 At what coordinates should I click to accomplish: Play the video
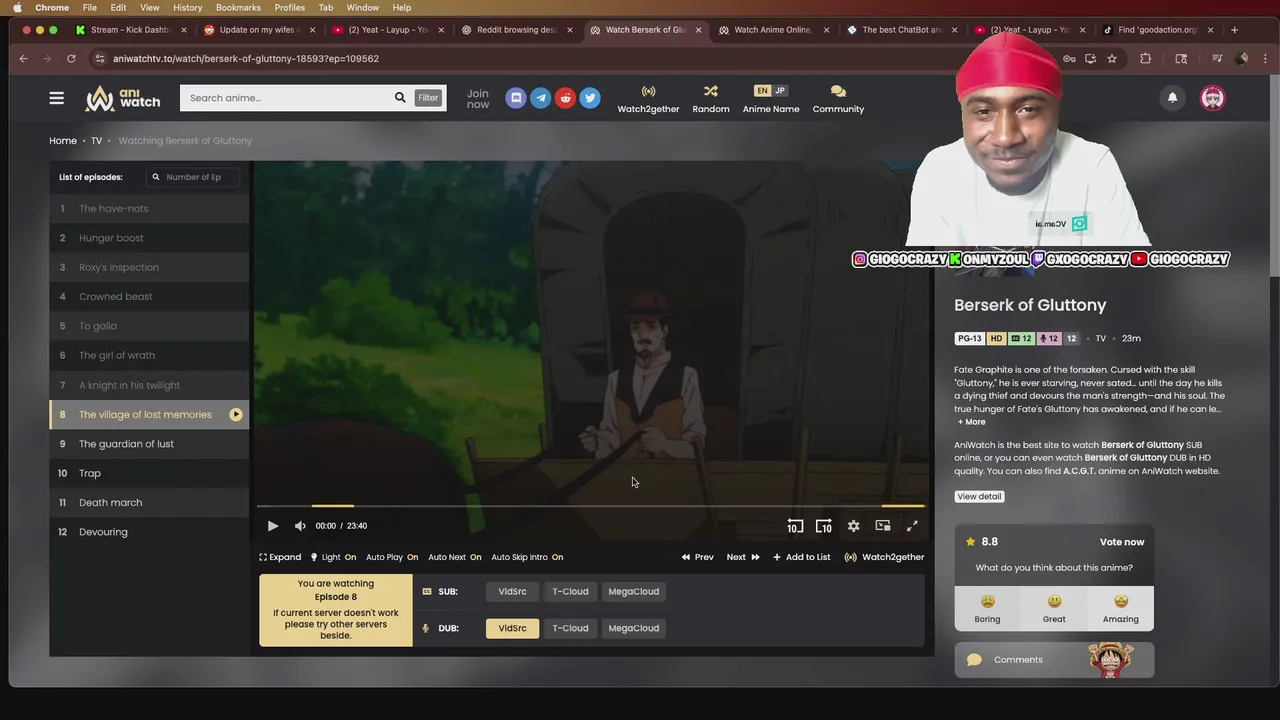tap(273, 526)
